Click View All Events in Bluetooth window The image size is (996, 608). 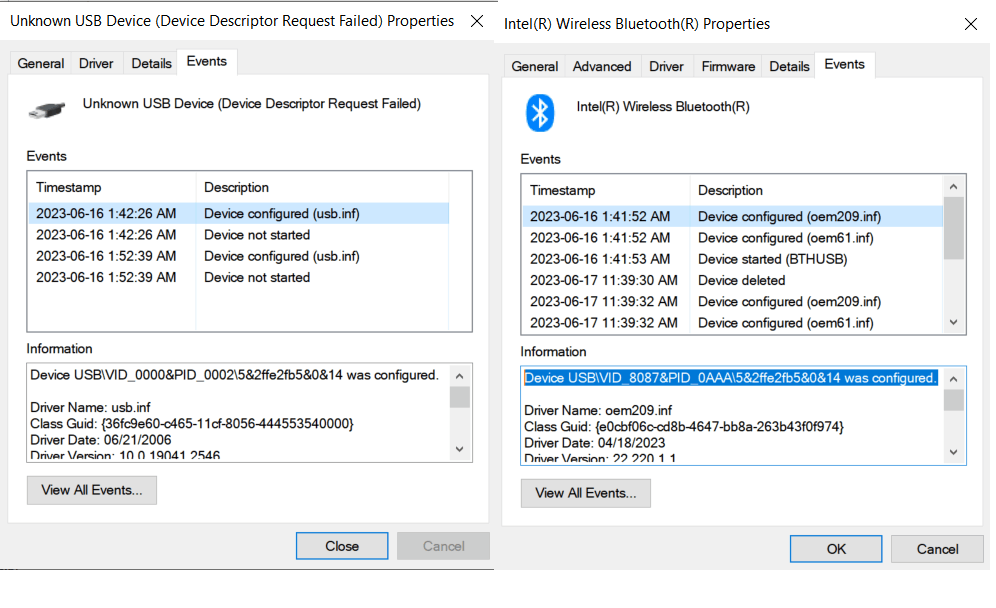586,494
